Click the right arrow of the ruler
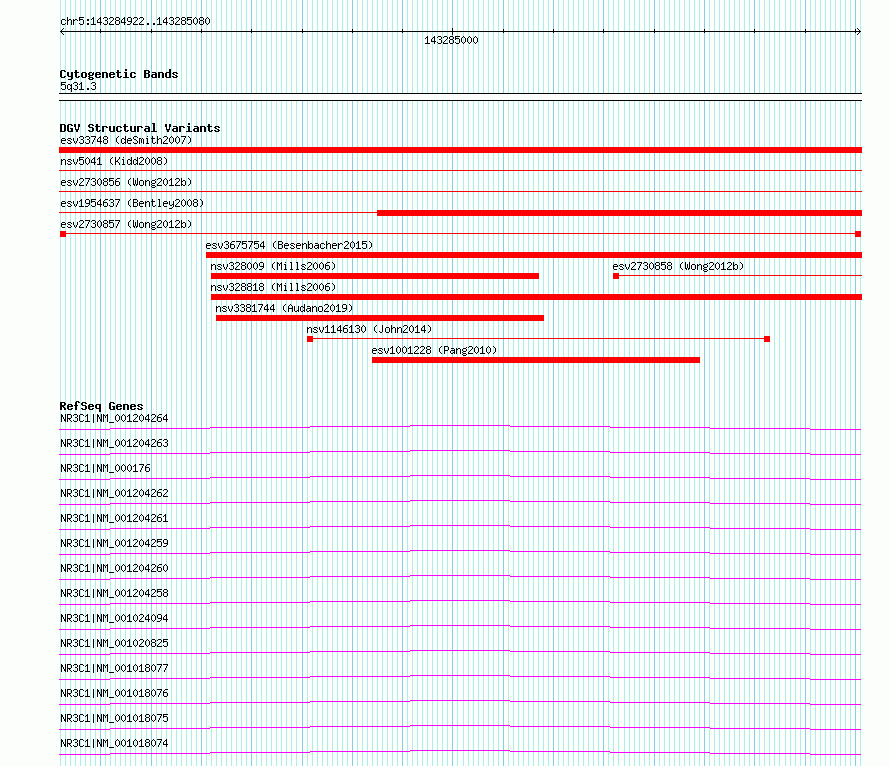This screenshot has height=766, width=890. [858, 32]
